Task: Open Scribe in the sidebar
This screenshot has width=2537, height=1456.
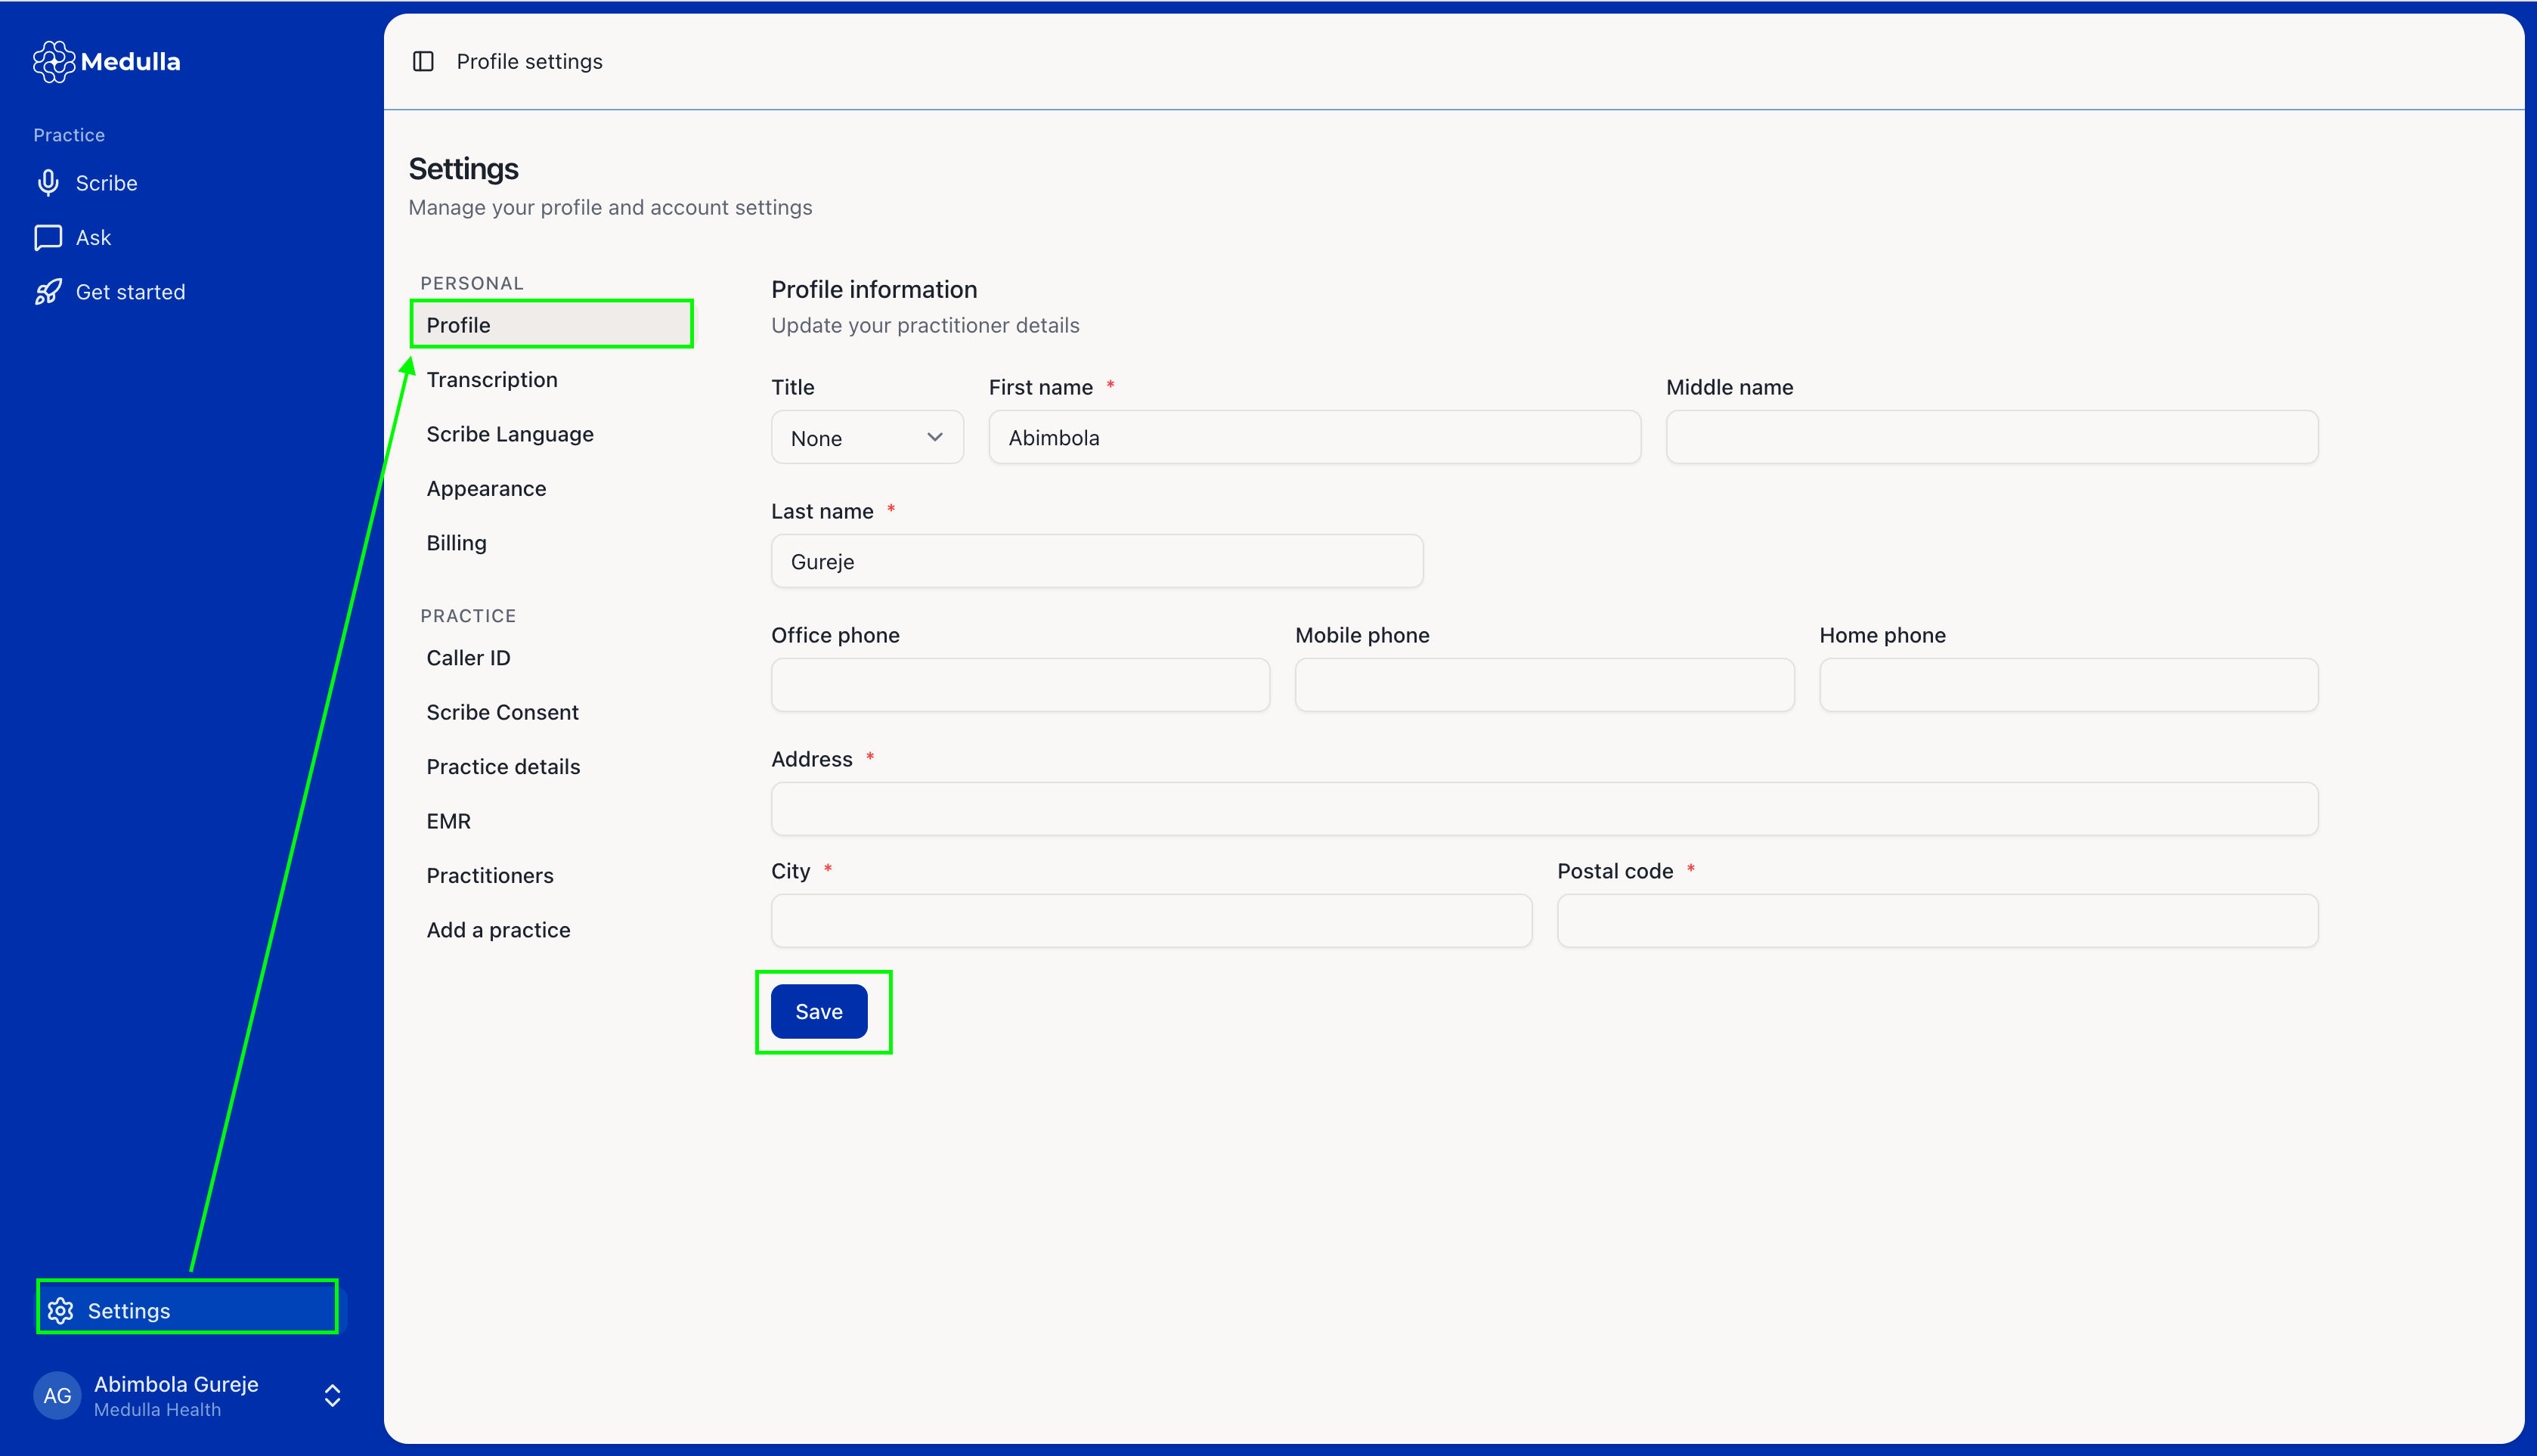Action: tap(106, 183)
